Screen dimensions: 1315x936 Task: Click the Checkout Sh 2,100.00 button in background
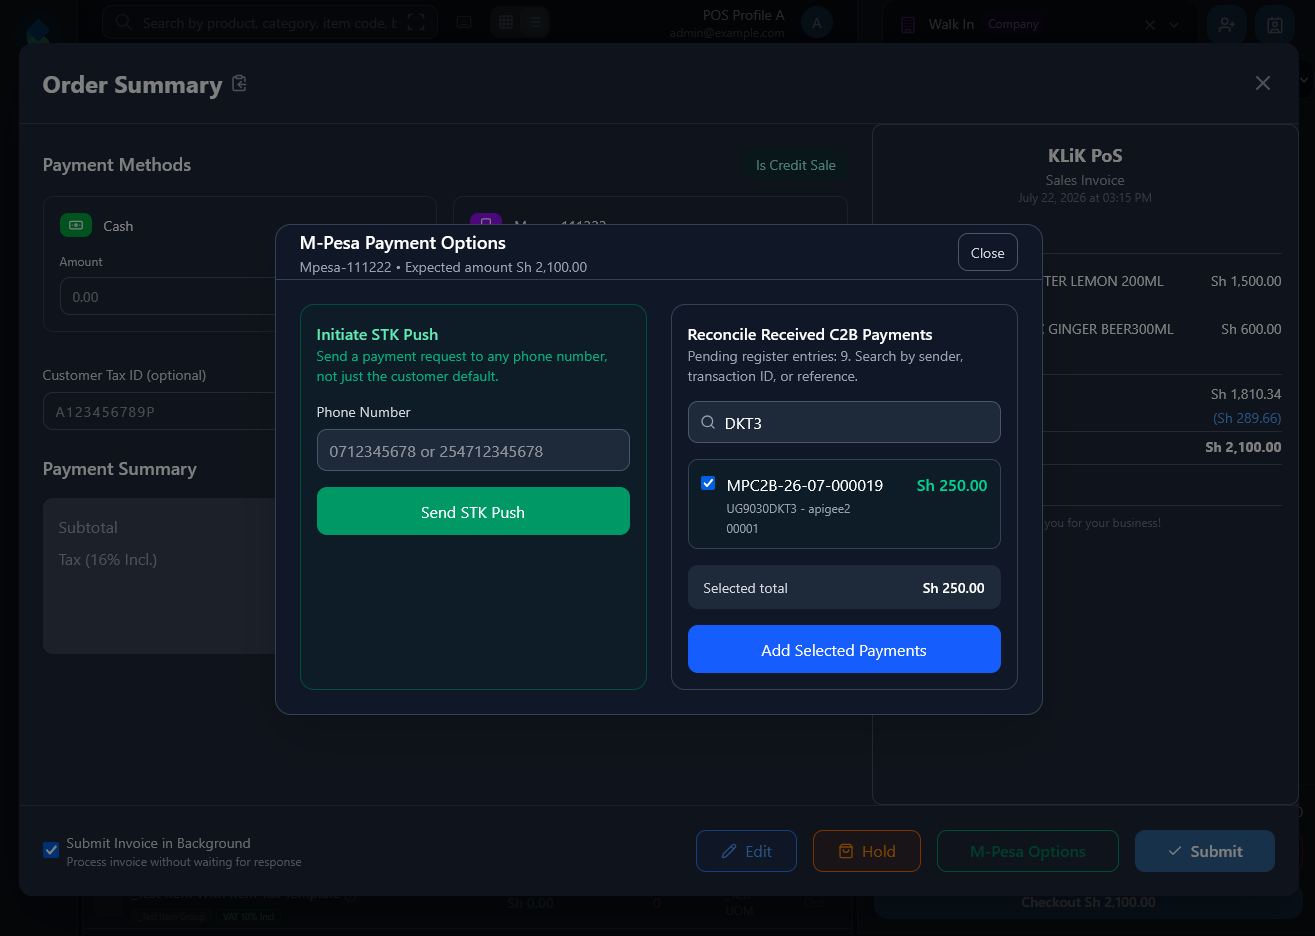[1087, 902]
